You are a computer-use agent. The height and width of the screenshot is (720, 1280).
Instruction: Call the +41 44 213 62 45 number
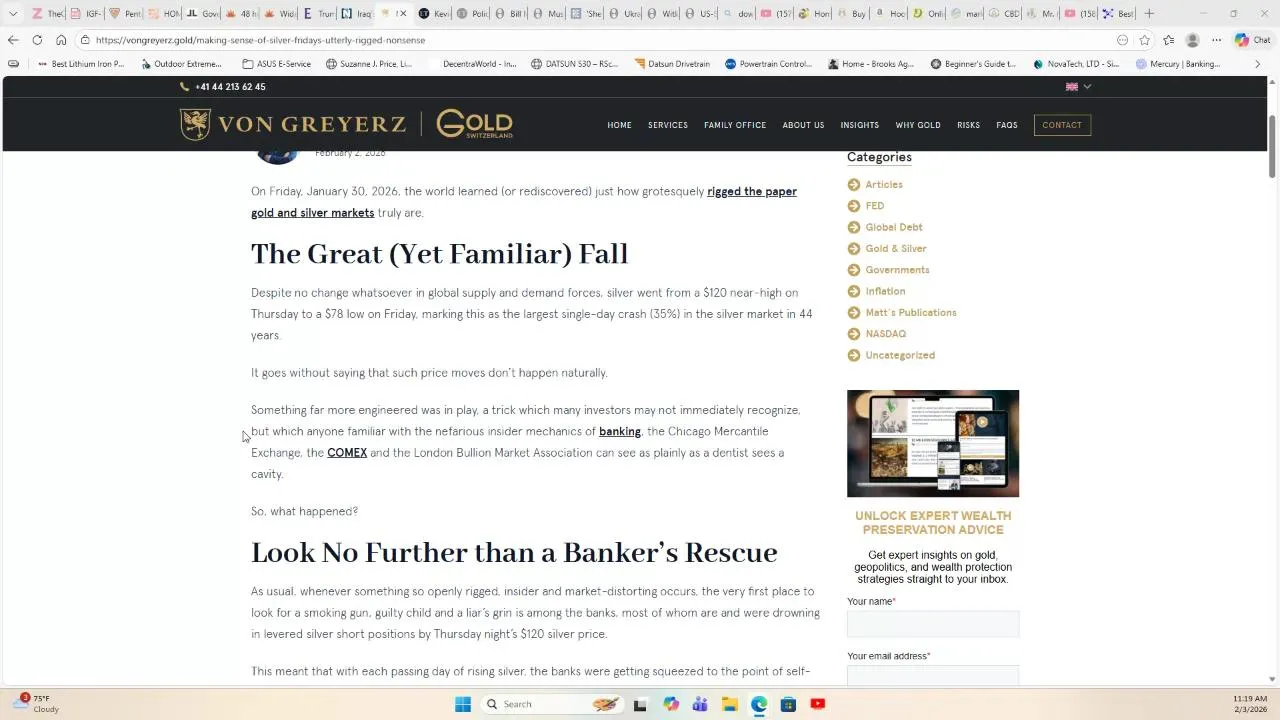pyautogui.click(x=223, y=87)
